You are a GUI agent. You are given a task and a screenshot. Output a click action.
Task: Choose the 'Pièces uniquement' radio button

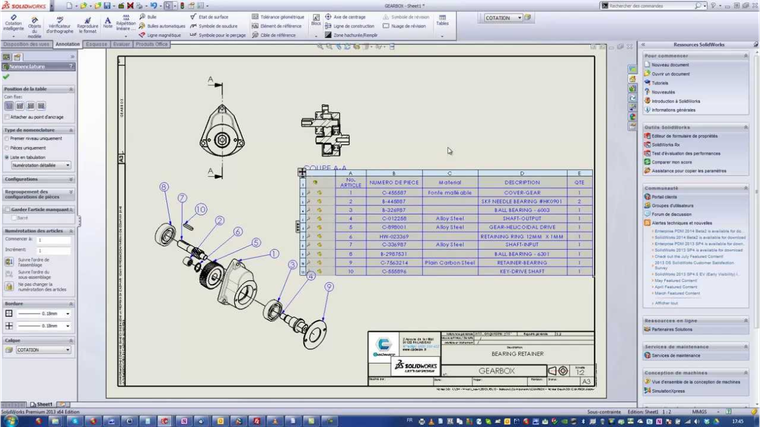pos(7,148)
